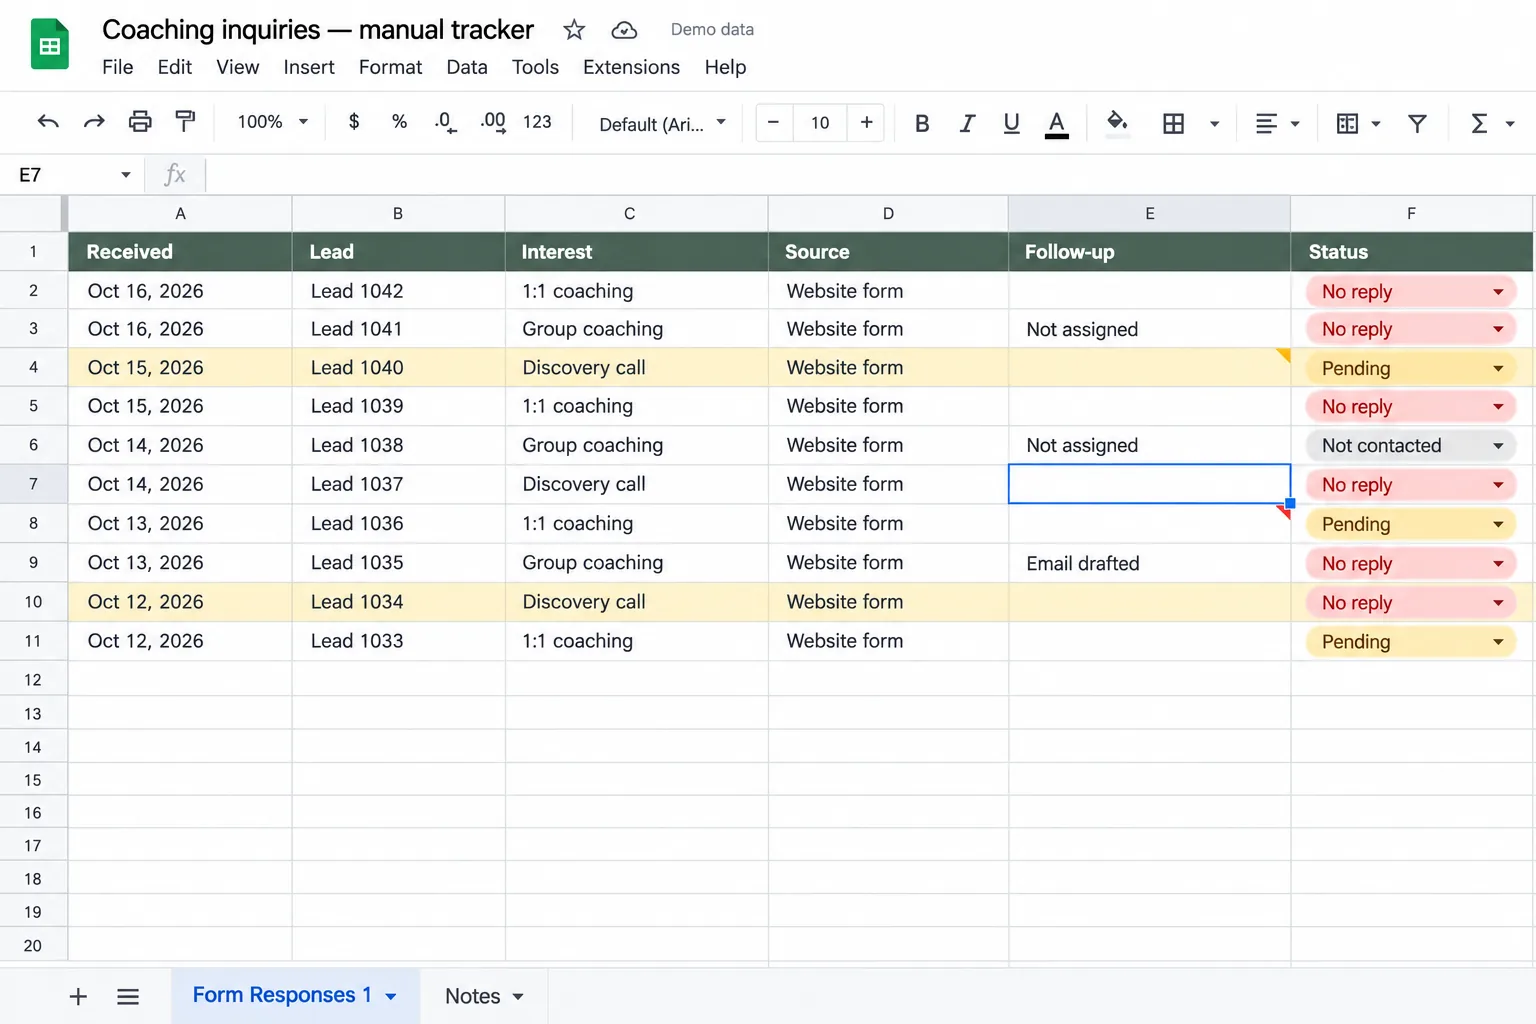Show all sheets list icon
Image resolution: width=1536 pixels, height=1024 pixels.
pyautogui.click(x=128, y=996)
